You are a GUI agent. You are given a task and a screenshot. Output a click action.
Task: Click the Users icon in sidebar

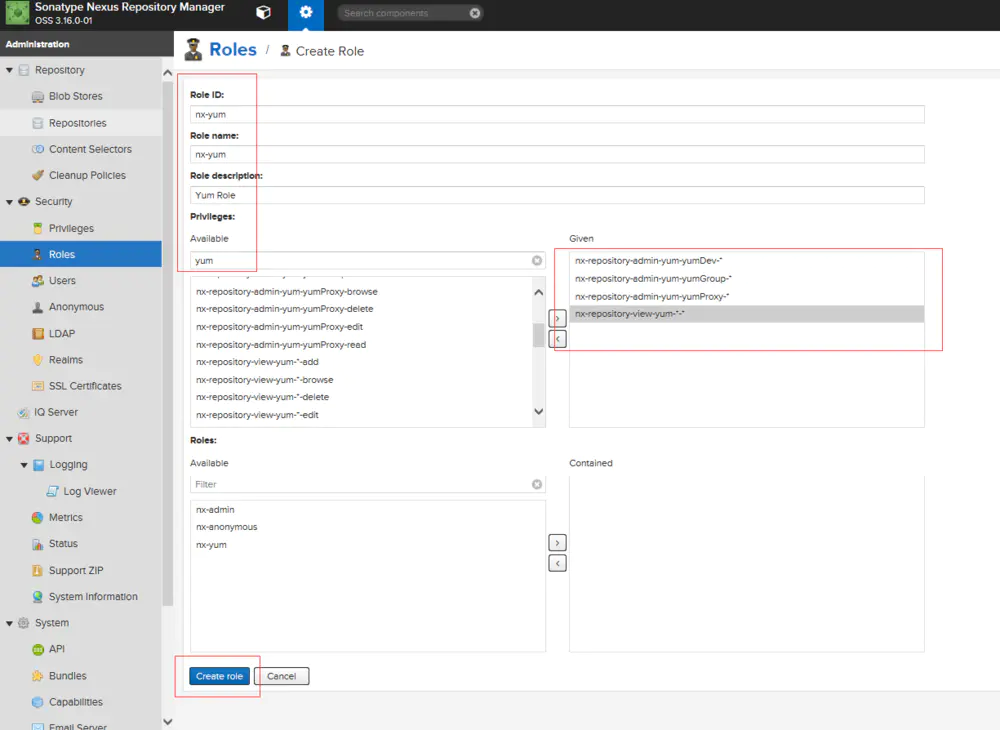pyautogui.click(x=38, y=281)
